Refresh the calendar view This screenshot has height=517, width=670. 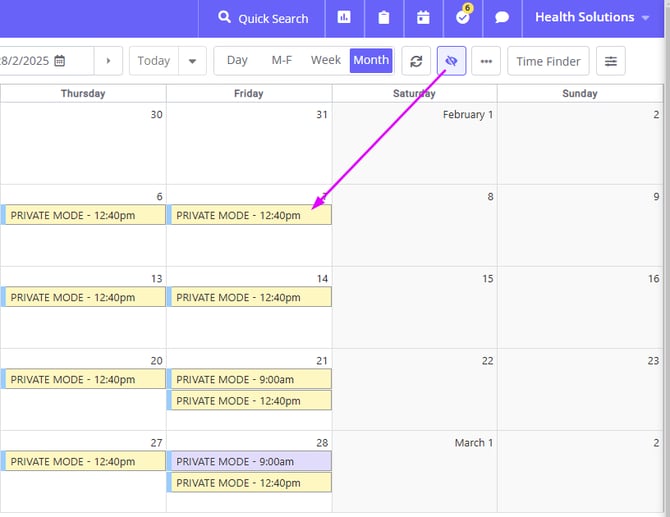(x=416, y=61)
